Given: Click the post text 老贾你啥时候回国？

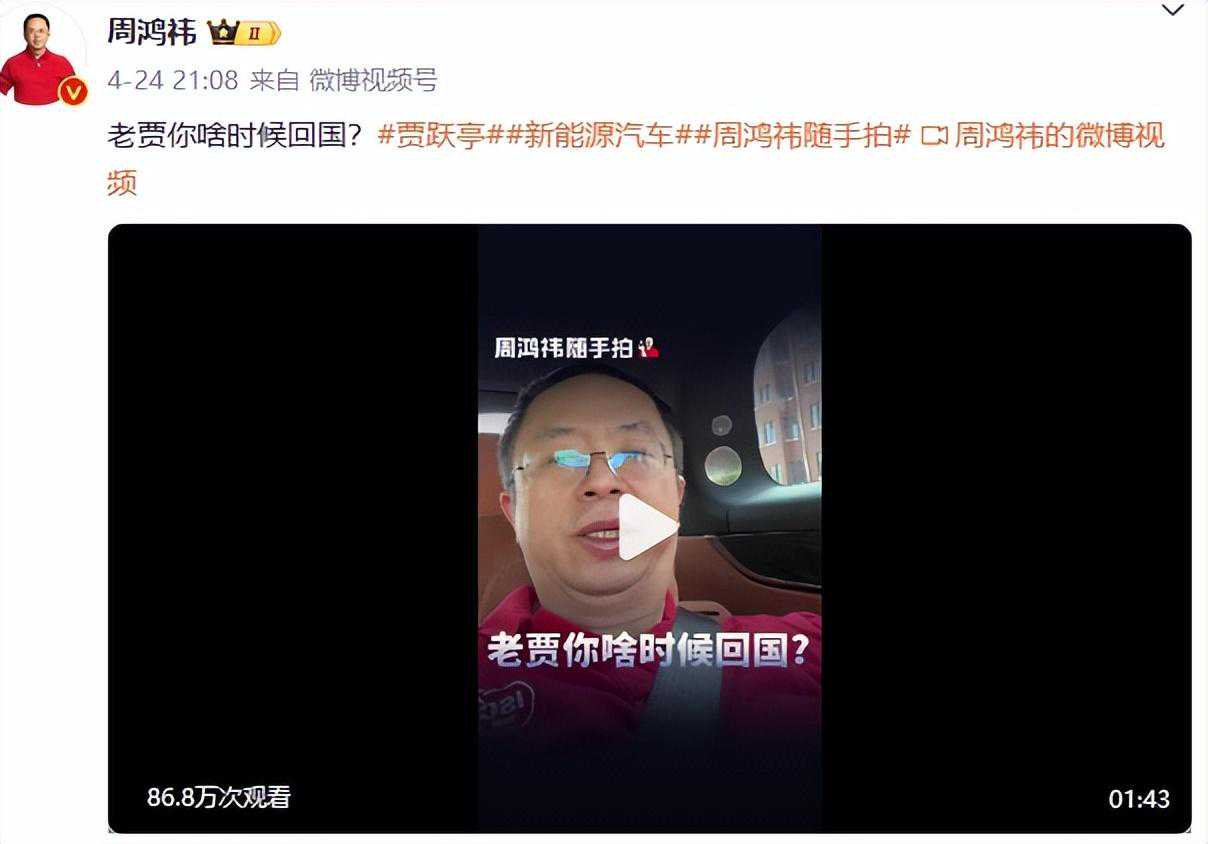Looking at the screenshot, I should pyautogui.click(x=239, y=135).
